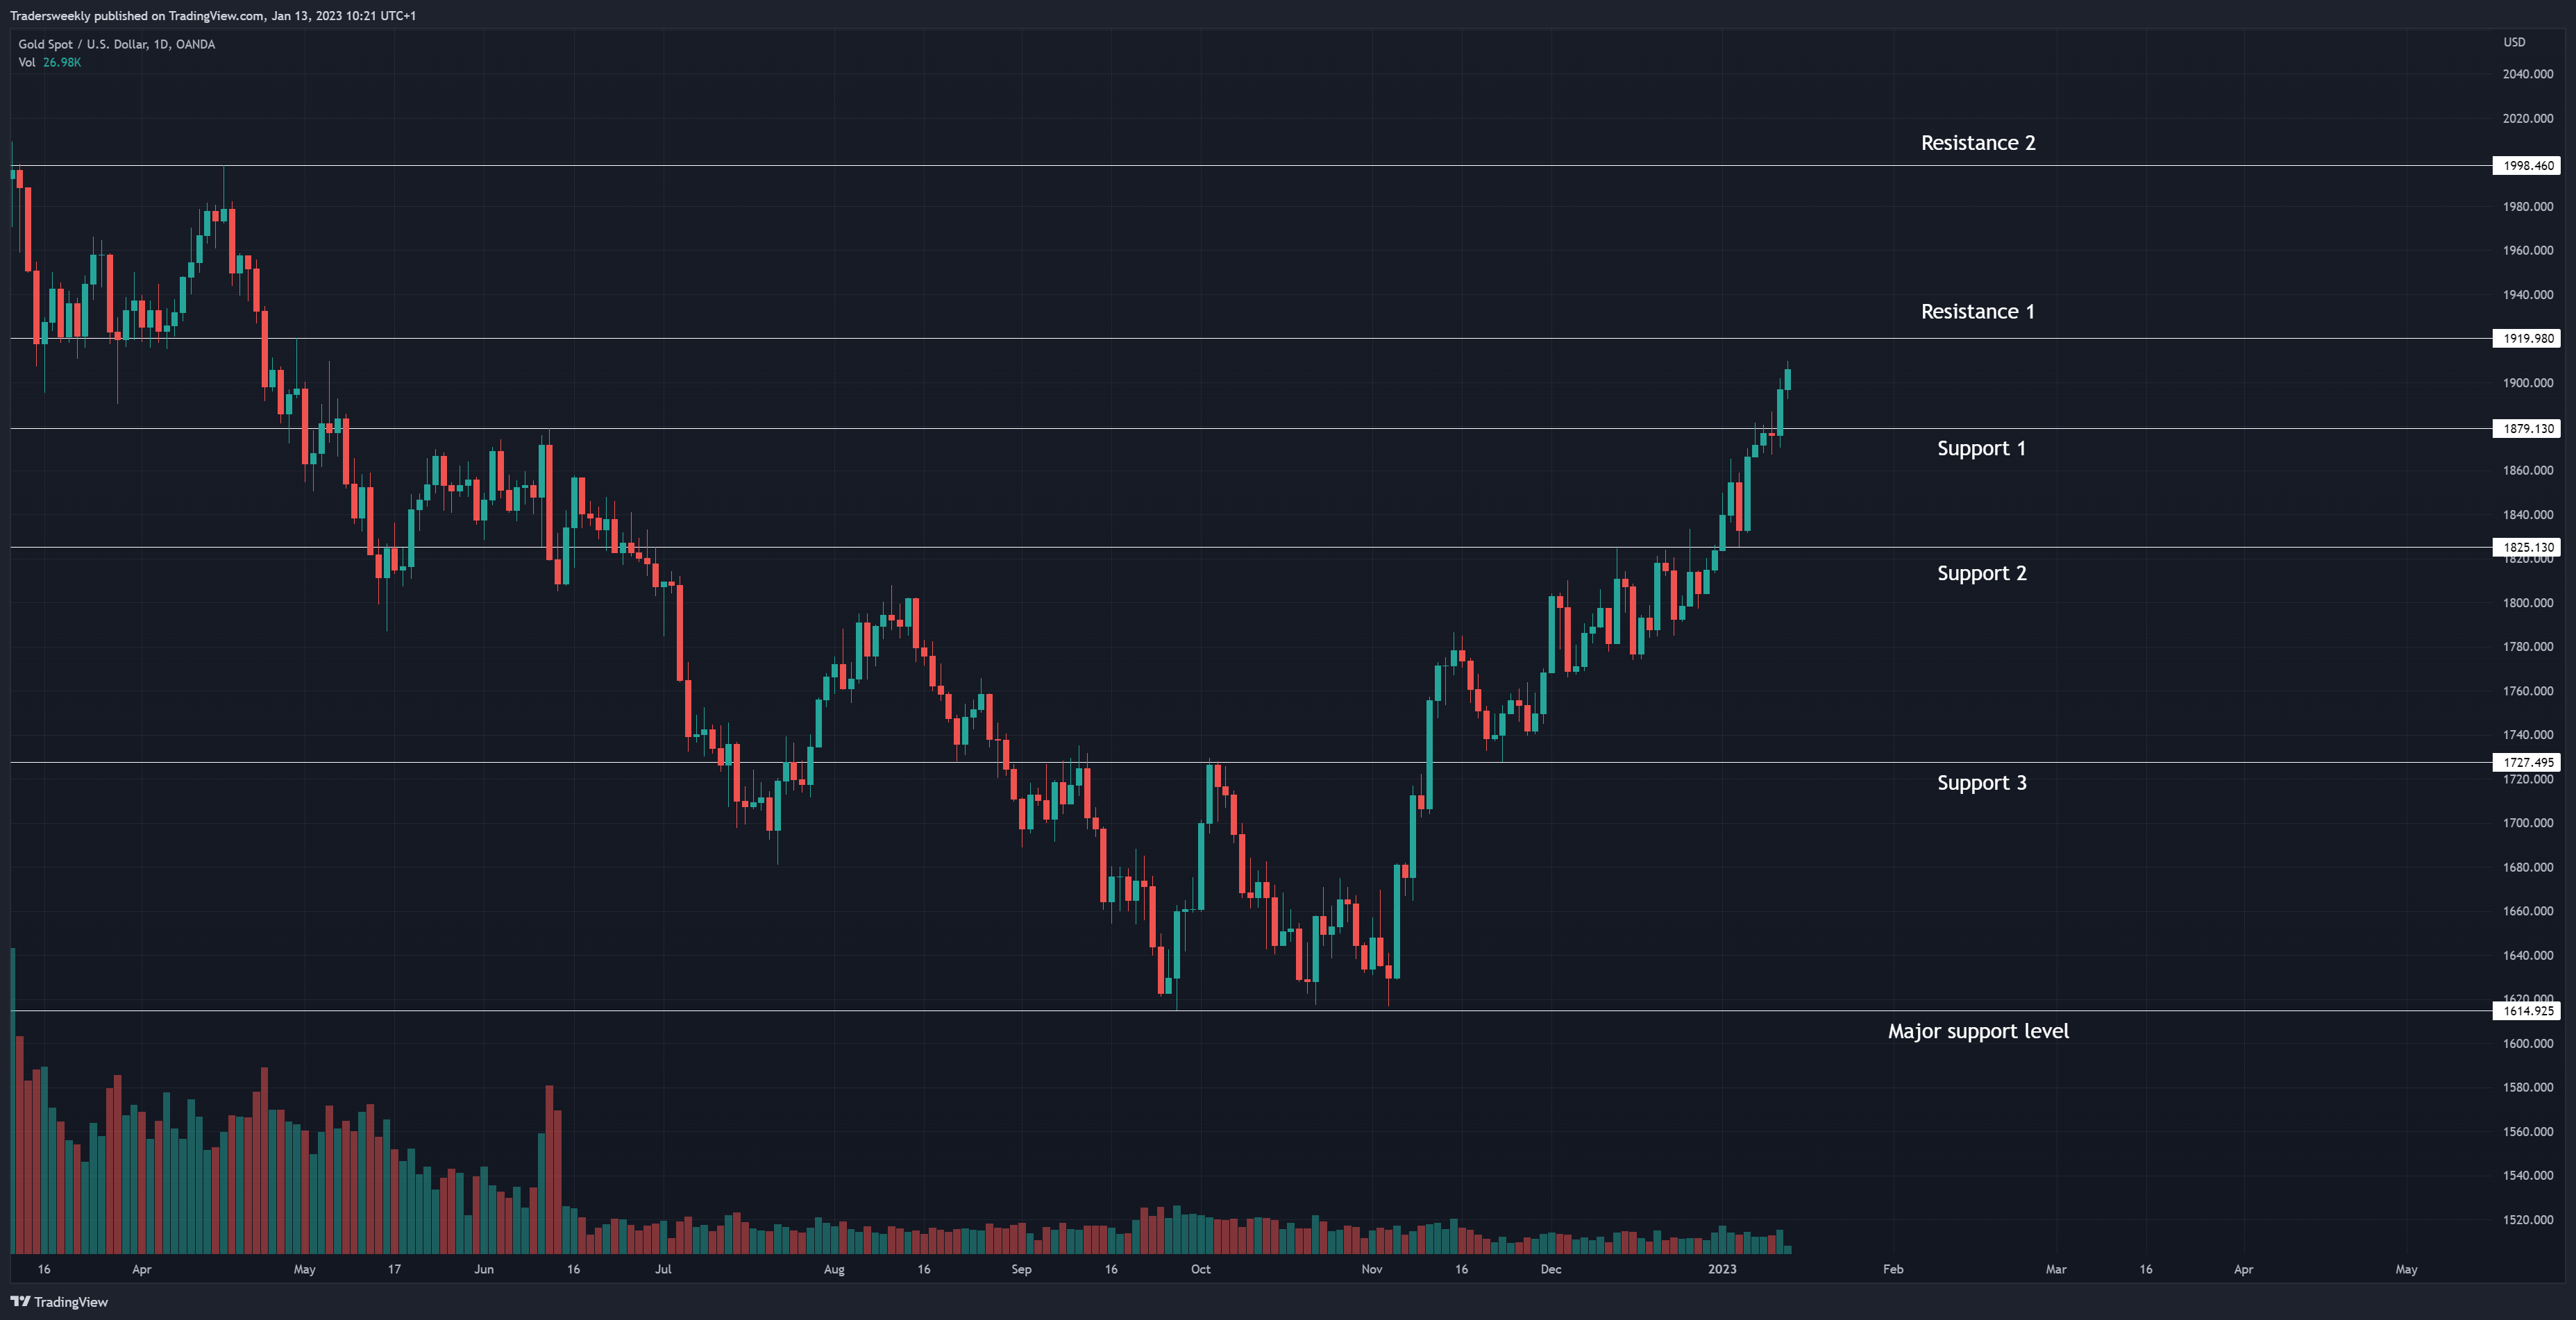
Task: Click the Support 1 label
Action: 1981,449
